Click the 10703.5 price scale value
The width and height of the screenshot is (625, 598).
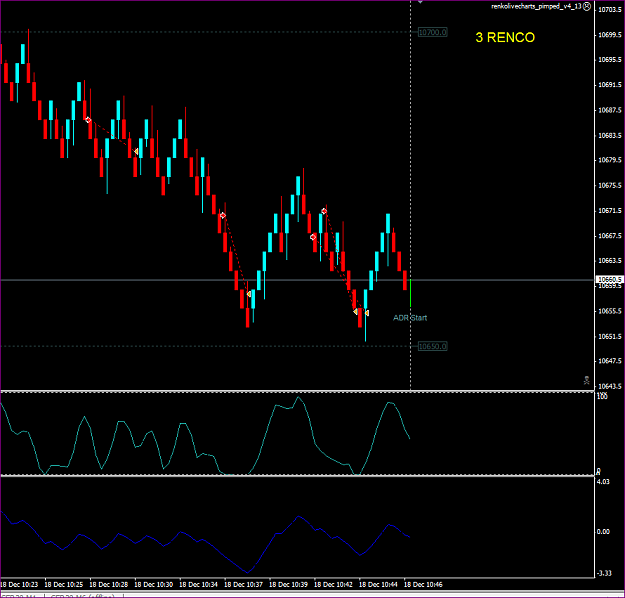(x=610, y=10)
